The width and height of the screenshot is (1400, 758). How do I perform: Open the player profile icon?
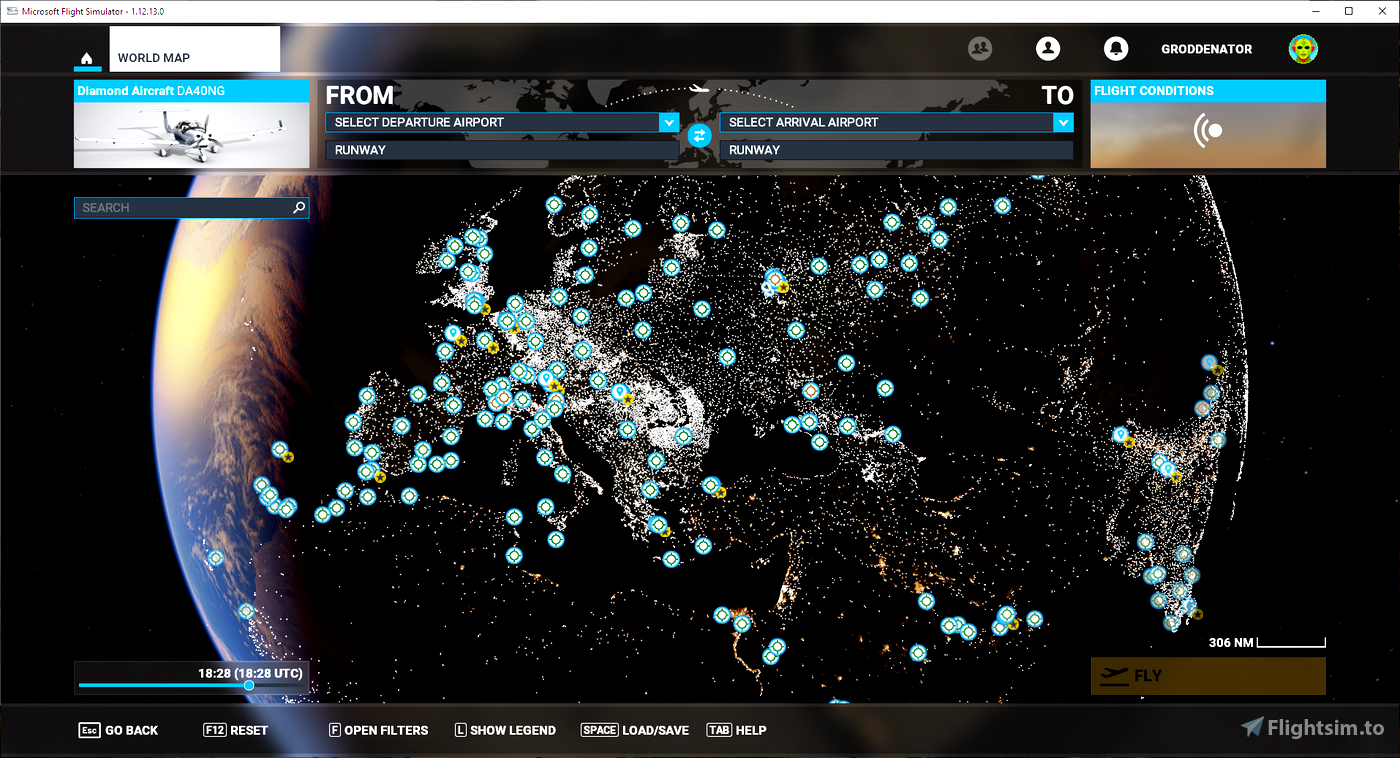tap(1048, 48)
